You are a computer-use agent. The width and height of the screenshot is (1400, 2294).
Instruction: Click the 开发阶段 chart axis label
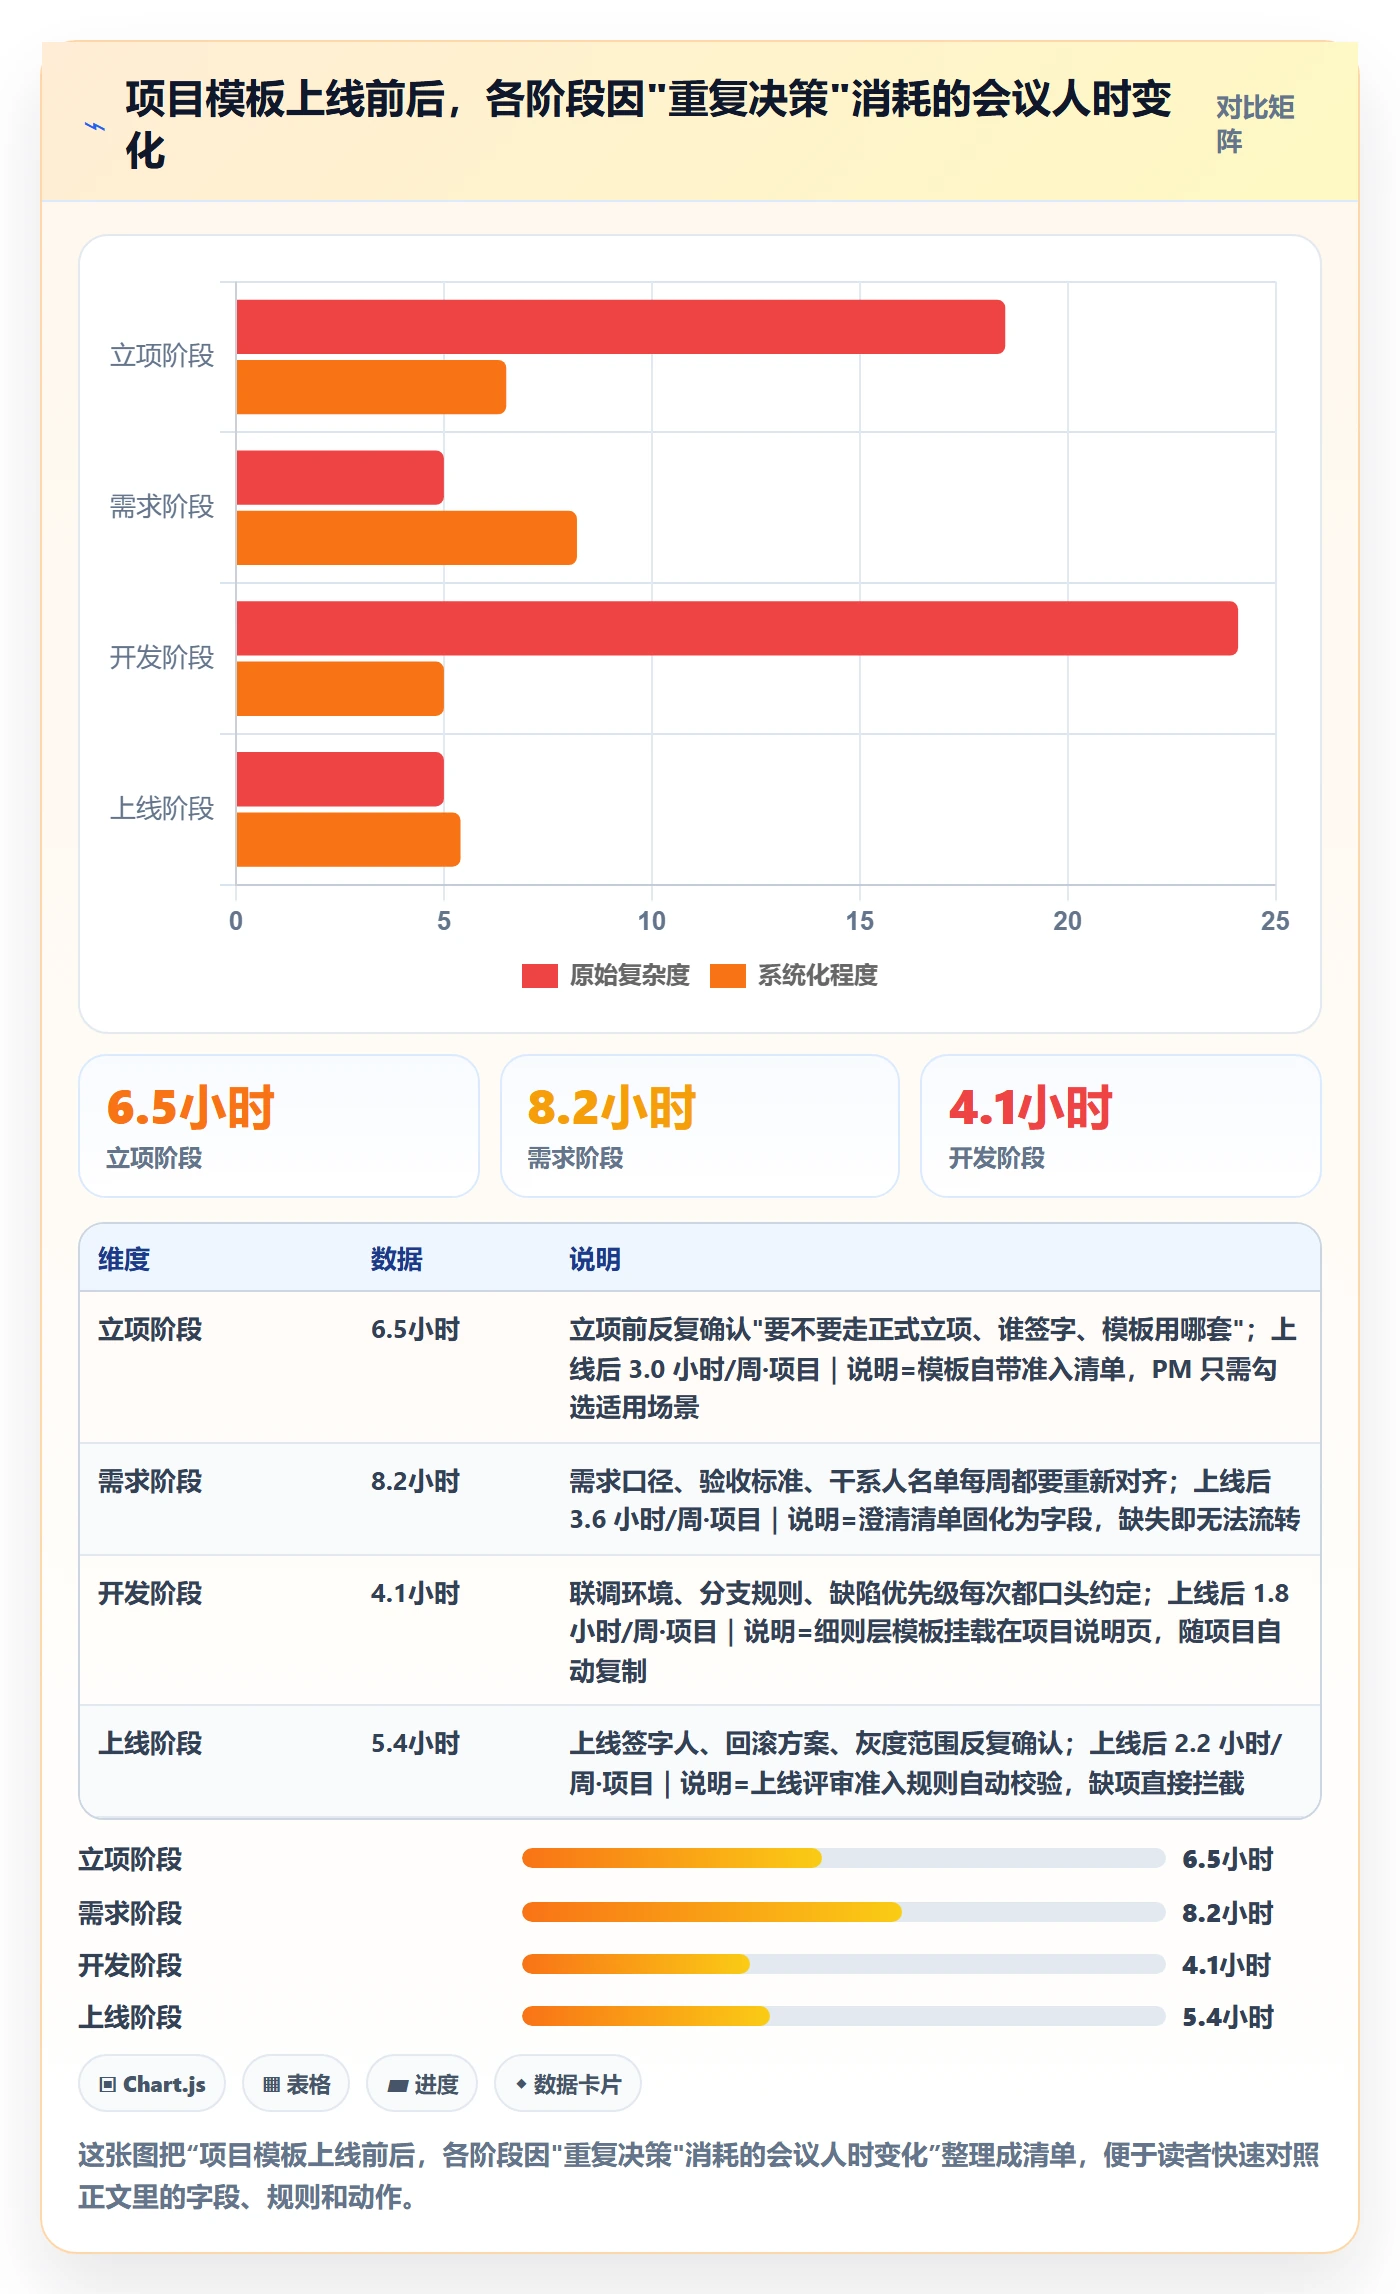pyautogui.click(x=162, y=658)
